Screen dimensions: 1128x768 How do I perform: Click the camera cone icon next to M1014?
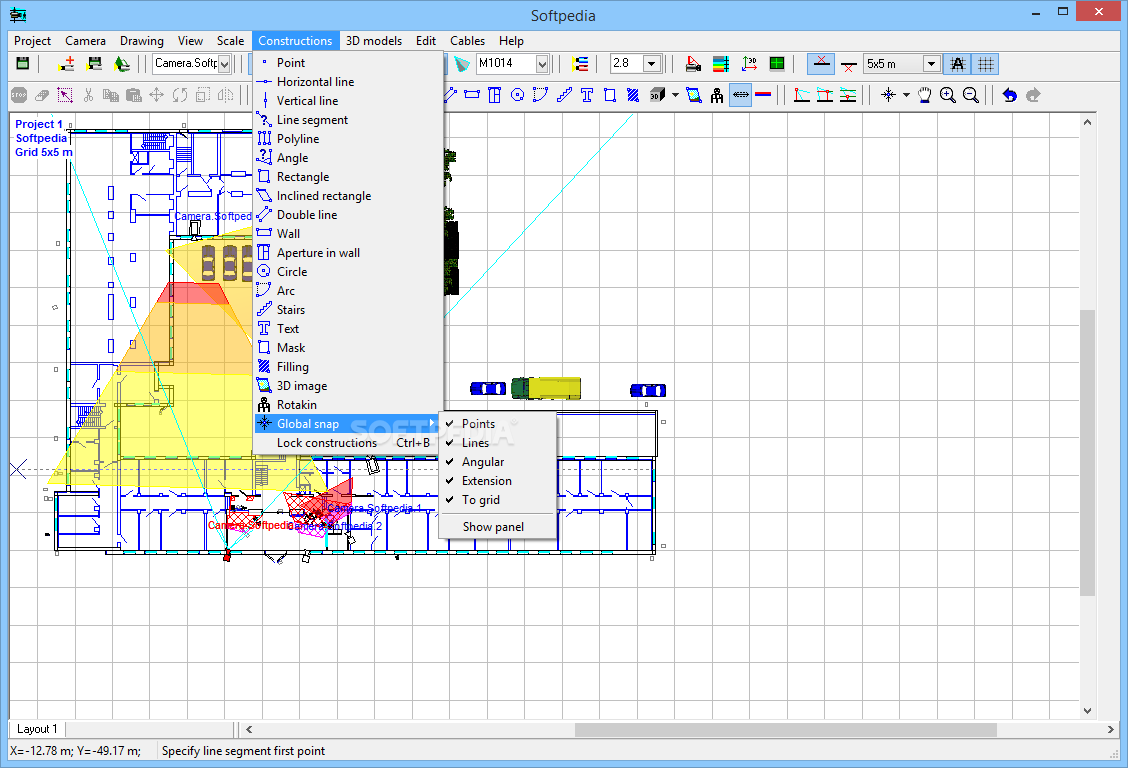tap(461, 64)
